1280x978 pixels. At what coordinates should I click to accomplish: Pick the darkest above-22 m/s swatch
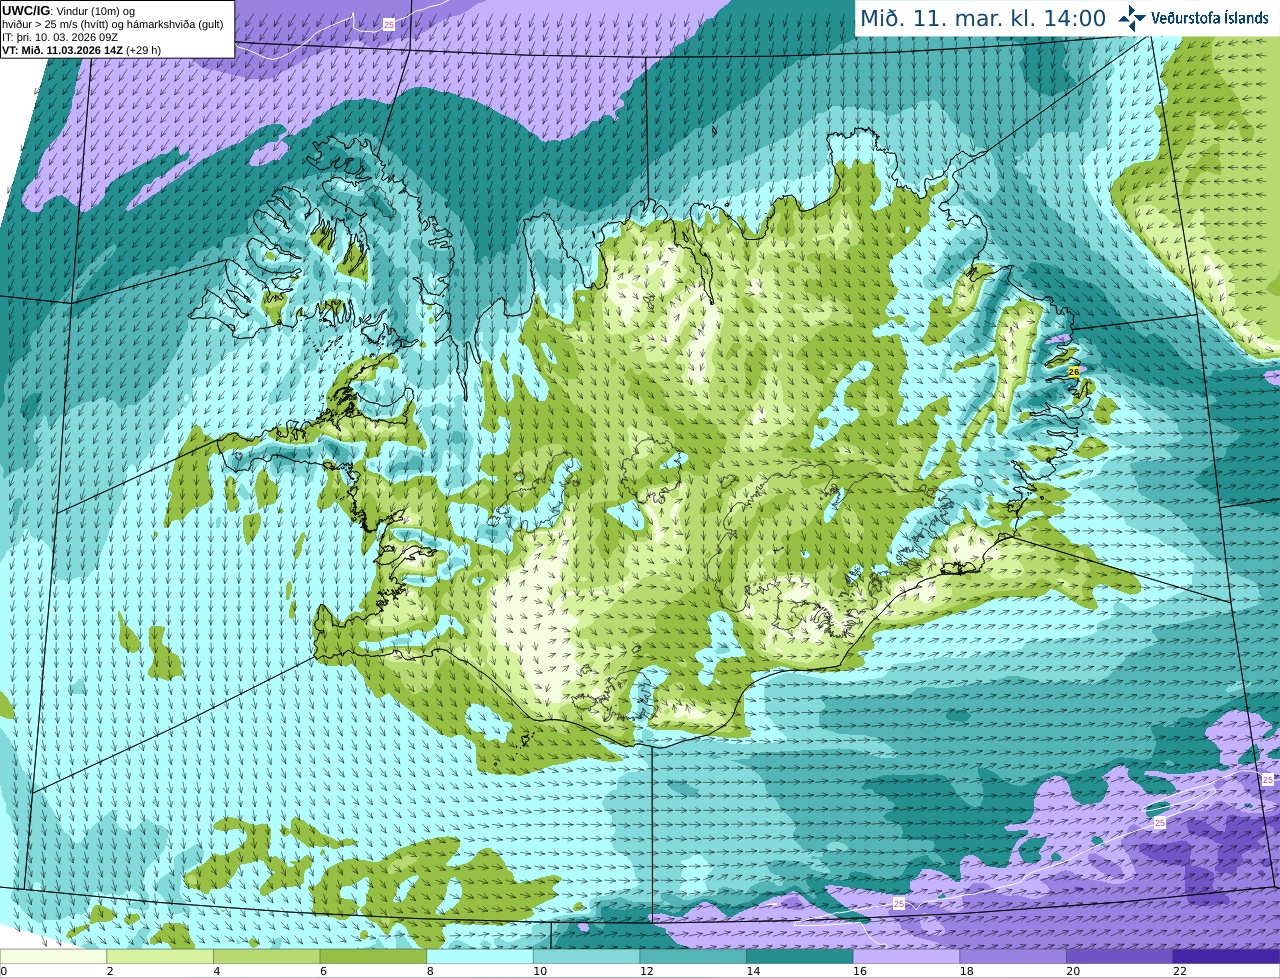click(1226, 956)
